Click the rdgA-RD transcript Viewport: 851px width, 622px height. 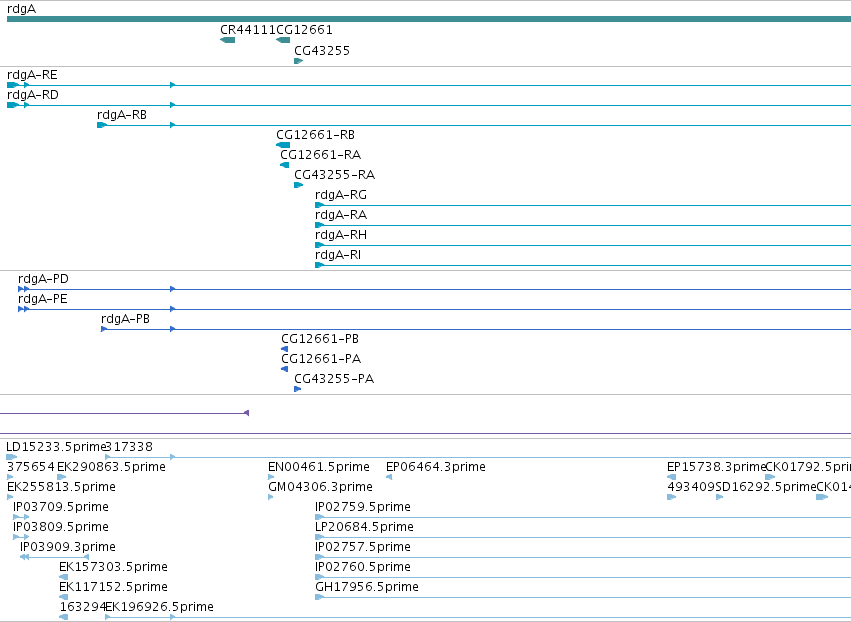429,105
